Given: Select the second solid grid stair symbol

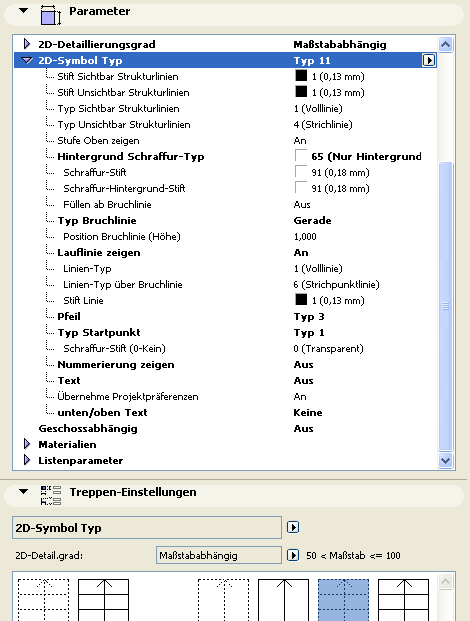Looking at the screenshot, I should [103, 600].
